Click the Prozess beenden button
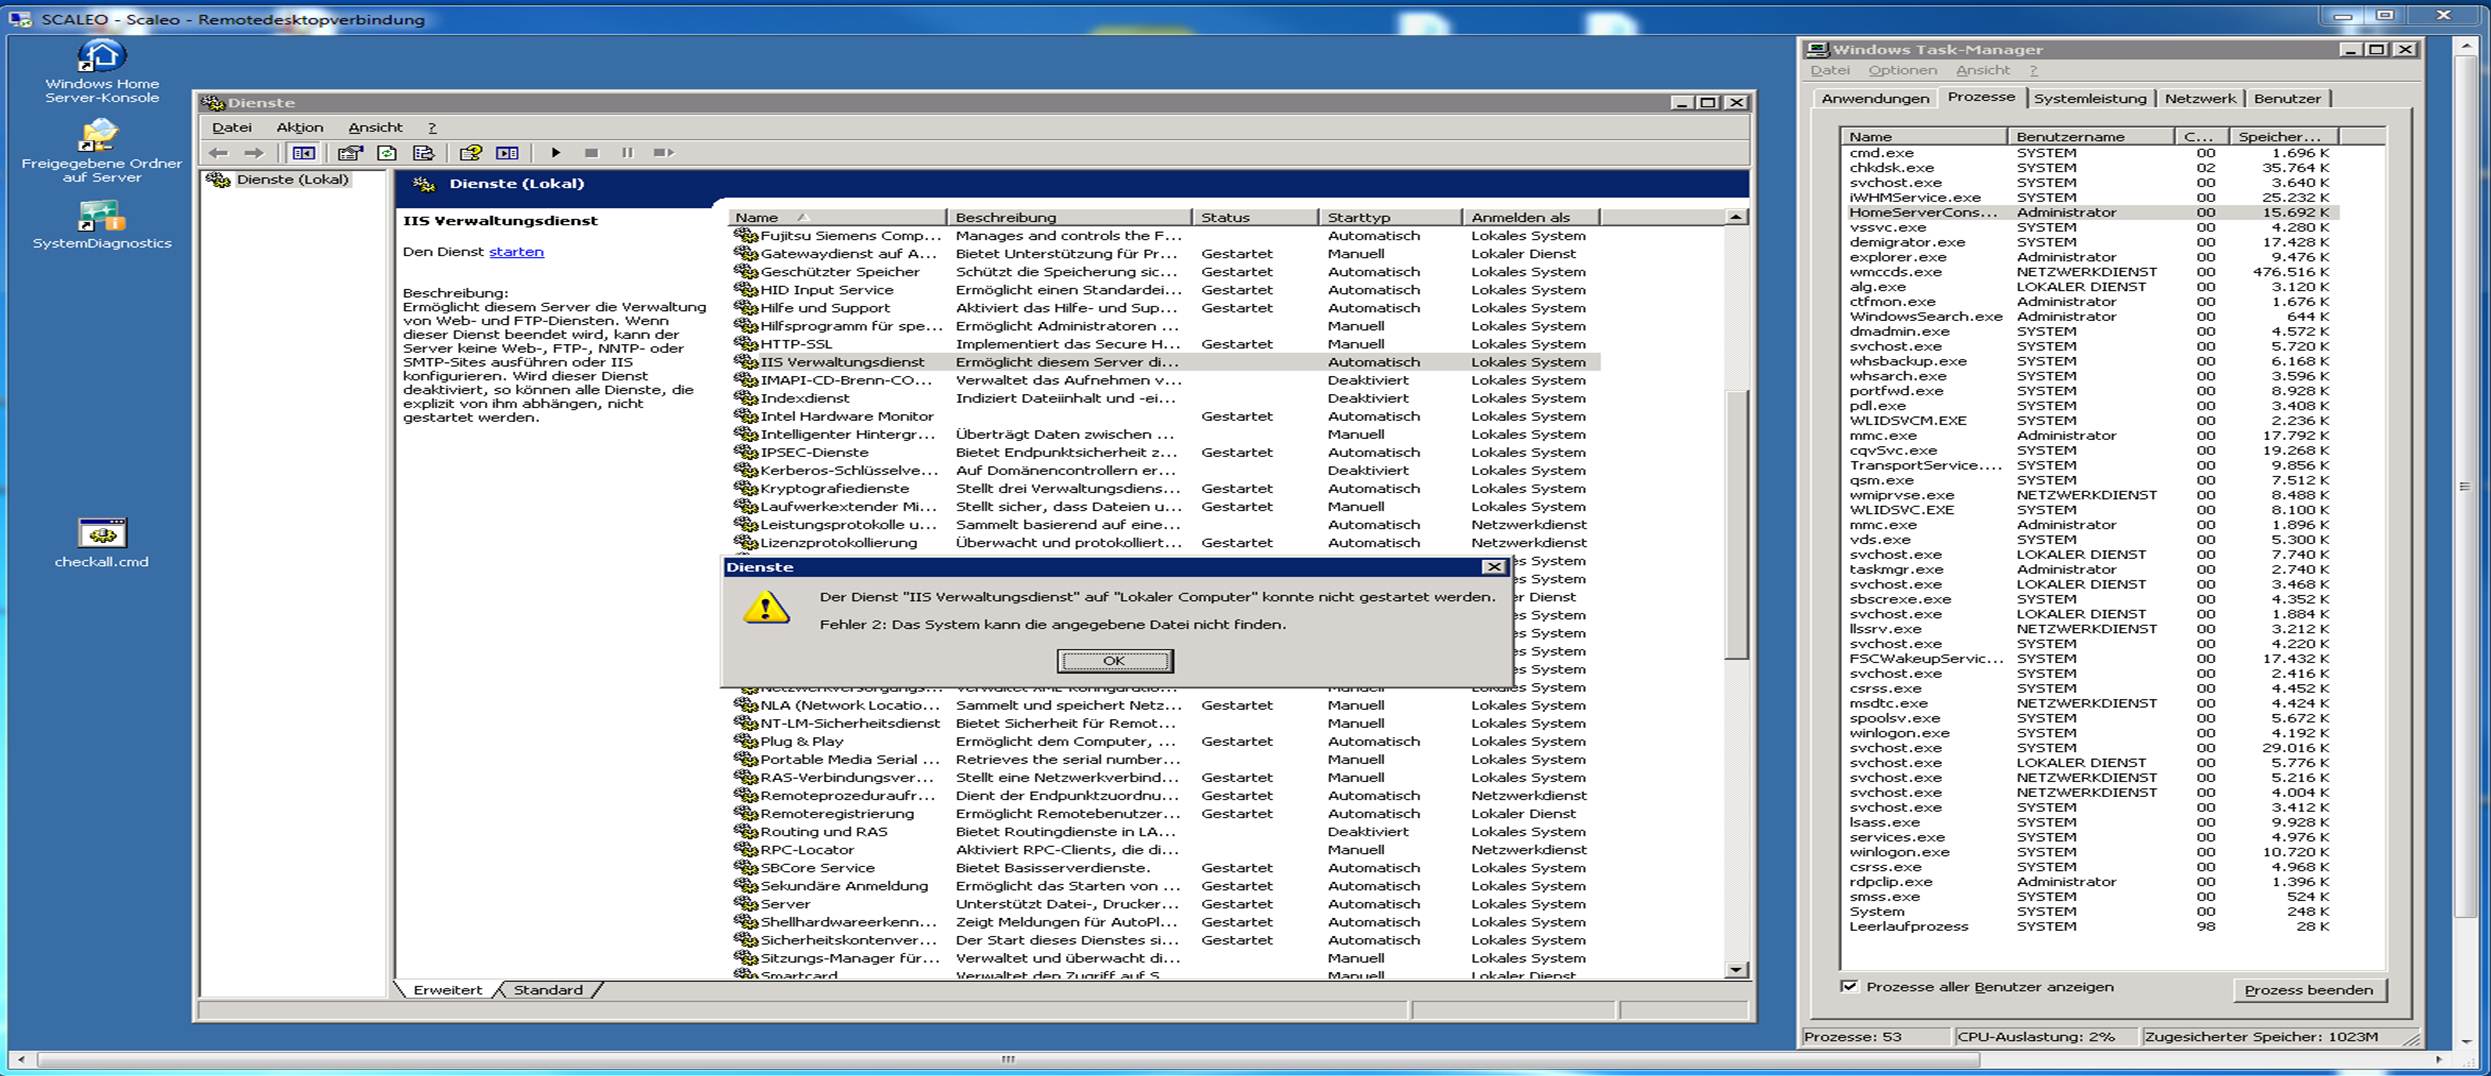Image resolution: width=2491 pixels, height=1076 pixels. [x=2308, y=990]
